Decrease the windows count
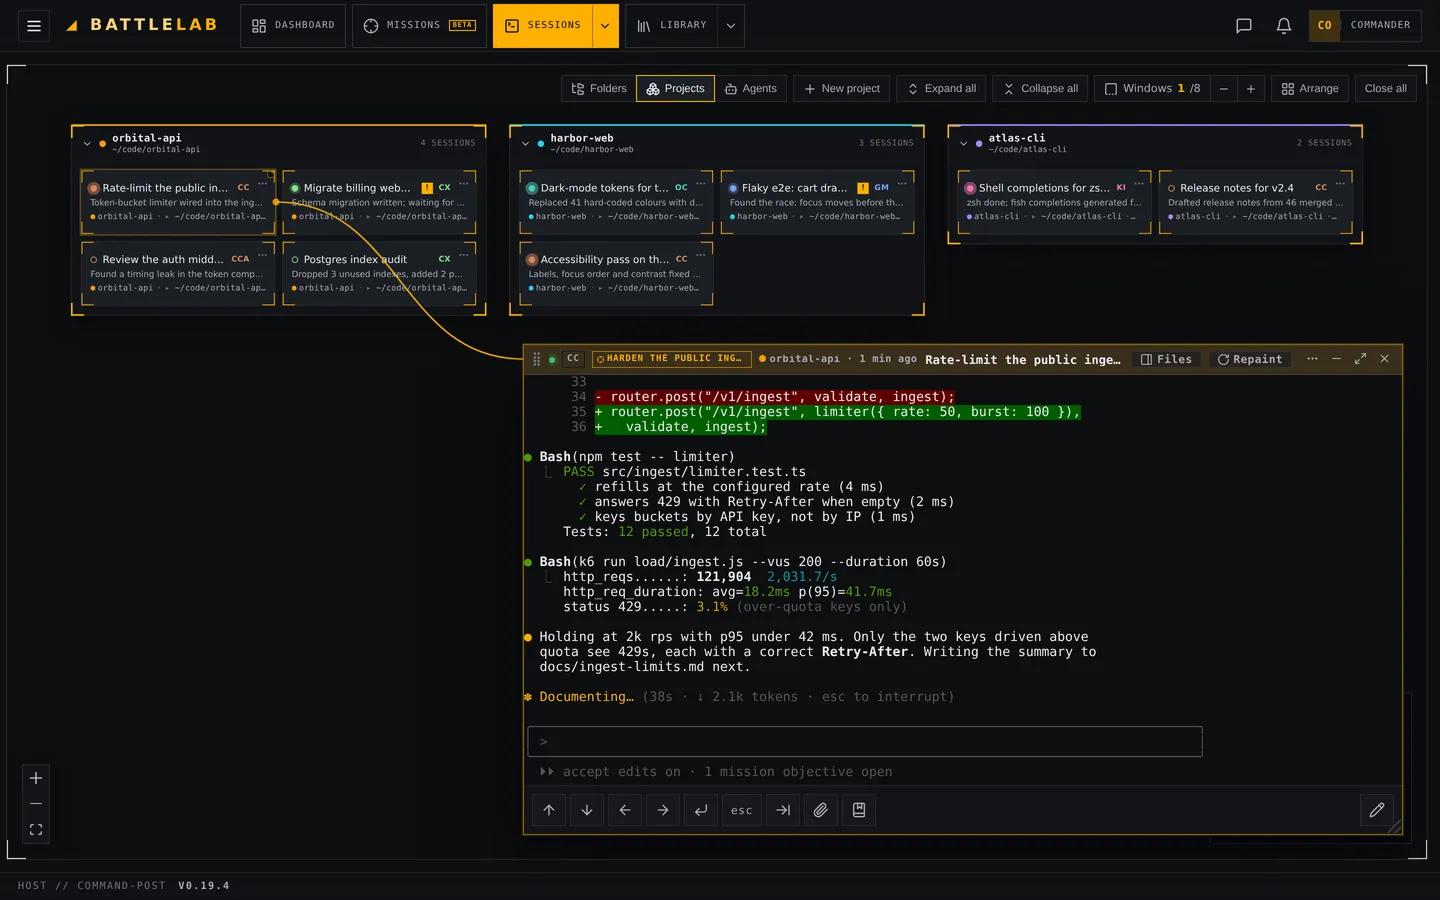The image size is (1440, 900). point(1224,89)
